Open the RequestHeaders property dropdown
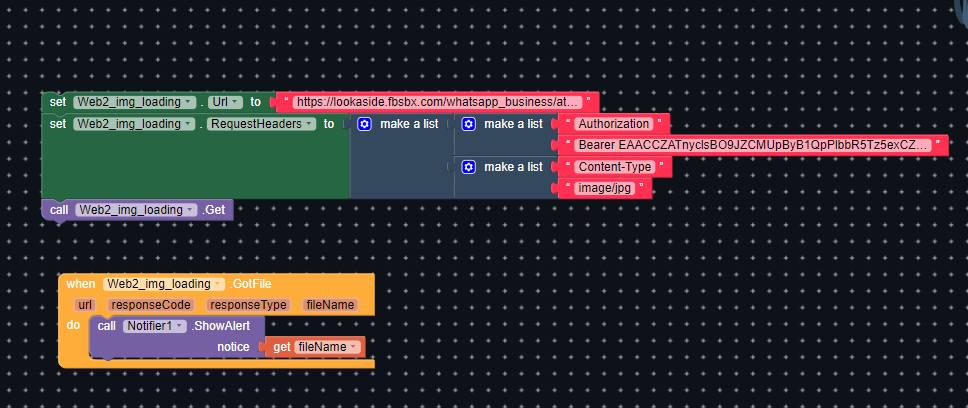Viewport: 968px width, 408px height. point(262,124)
